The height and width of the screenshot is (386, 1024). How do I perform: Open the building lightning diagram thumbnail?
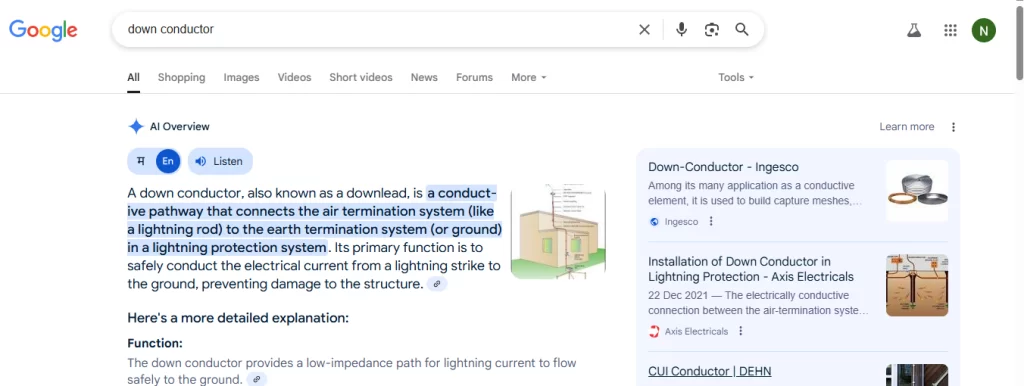pos(558,232)
